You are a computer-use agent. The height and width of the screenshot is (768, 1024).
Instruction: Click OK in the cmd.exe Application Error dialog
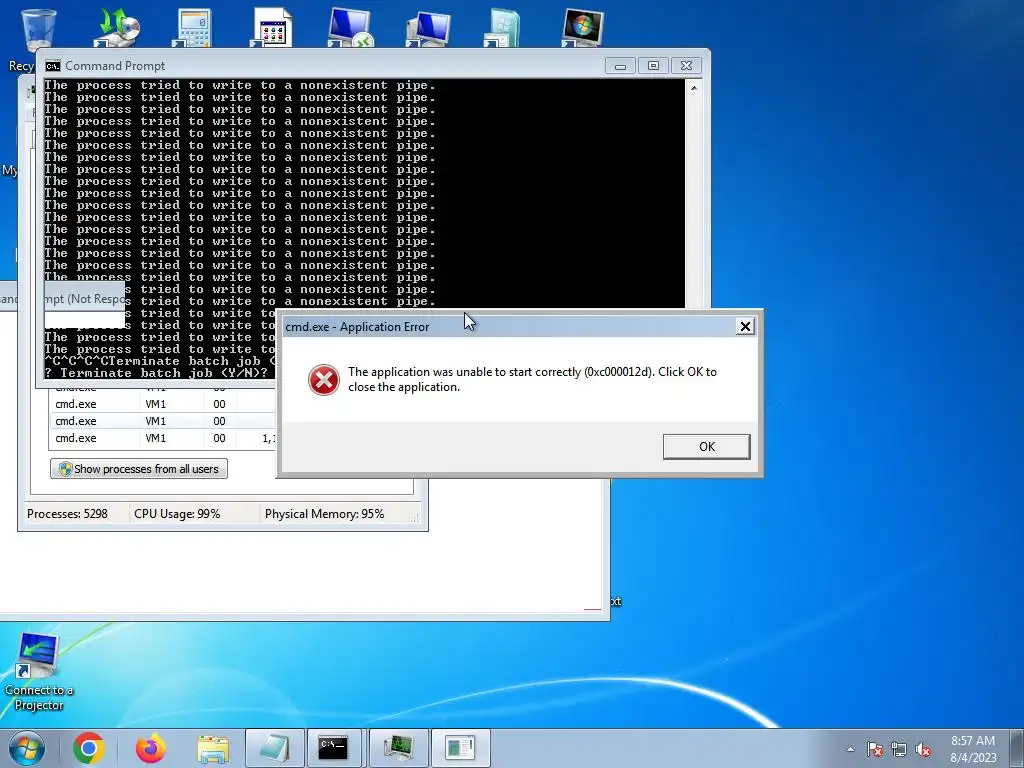707,447
